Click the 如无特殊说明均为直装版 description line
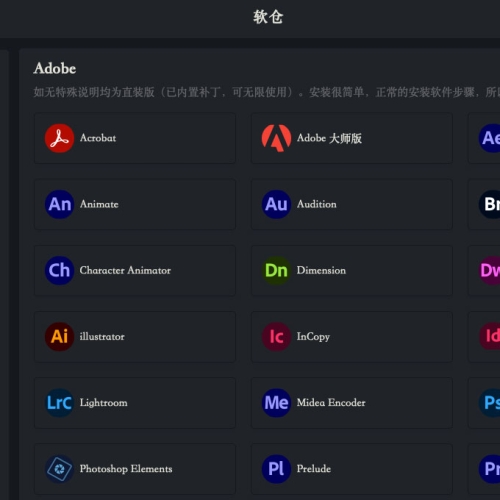Image resolution: width=500 pixels, height=500 pixels. click(267, 92)
